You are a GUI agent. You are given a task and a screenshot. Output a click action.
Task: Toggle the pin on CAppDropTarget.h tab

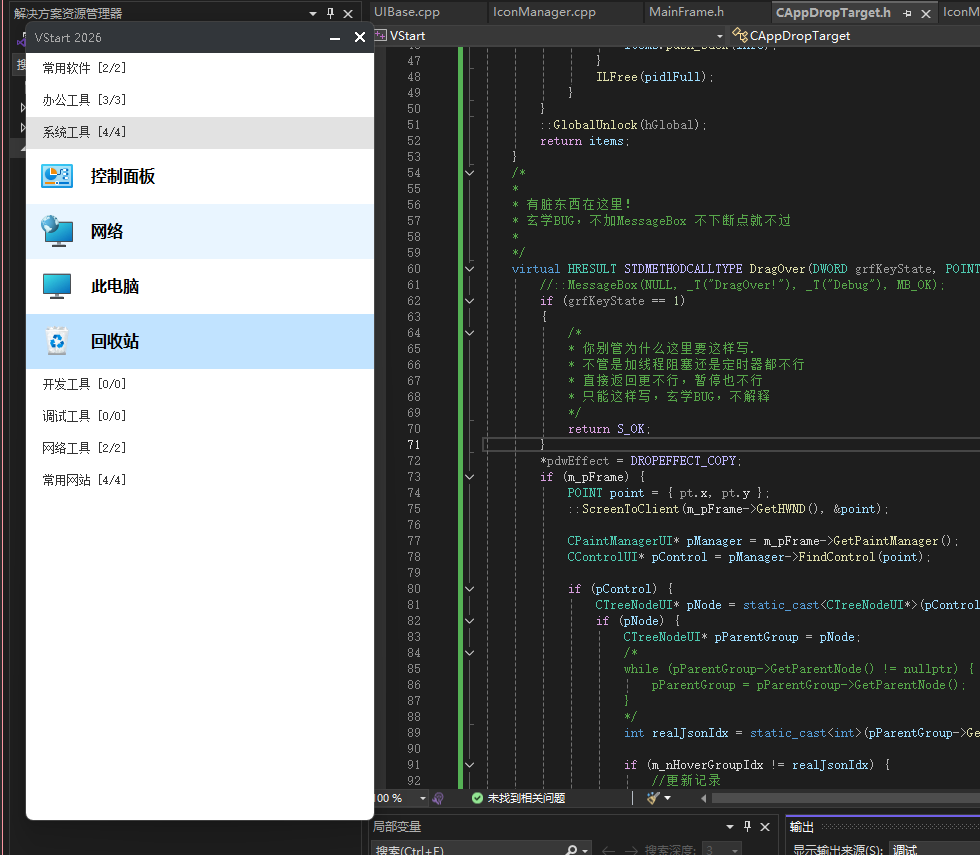(x=907, y=13)
